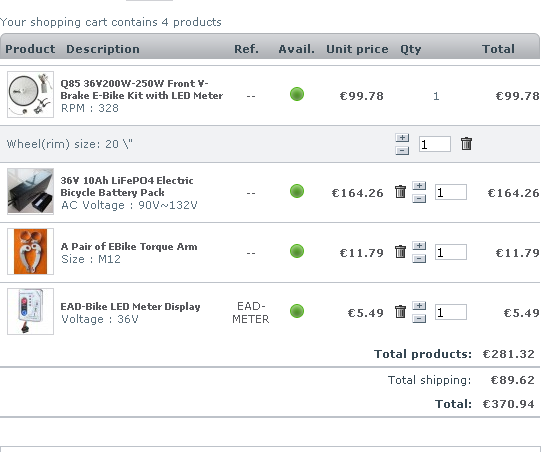Open the Q85 Front V-Brake E-Bike Kit link
This screenshot has height=452, width=560.
[141, 89]
